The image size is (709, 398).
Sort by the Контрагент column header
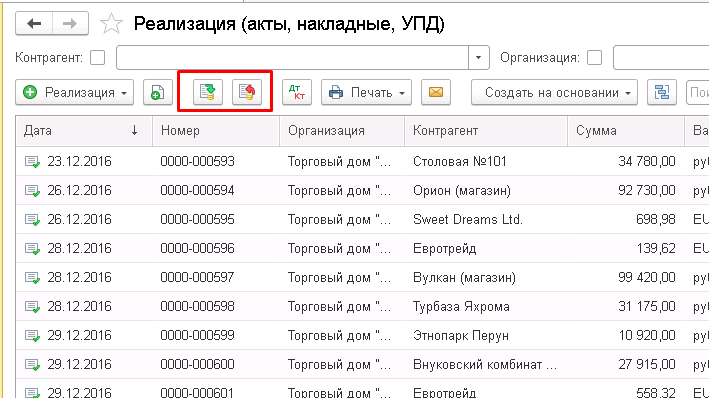point(486,131)
